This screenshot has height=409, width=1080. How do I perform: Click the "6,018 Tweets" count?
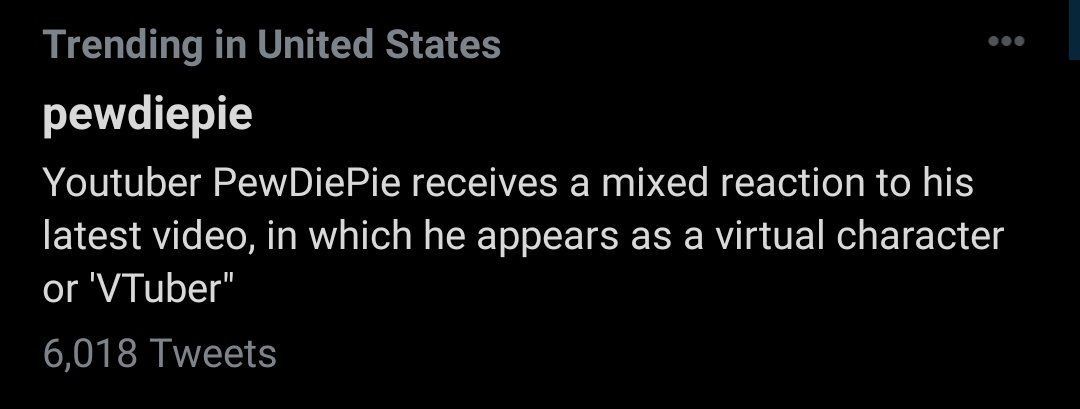point(160,353)
